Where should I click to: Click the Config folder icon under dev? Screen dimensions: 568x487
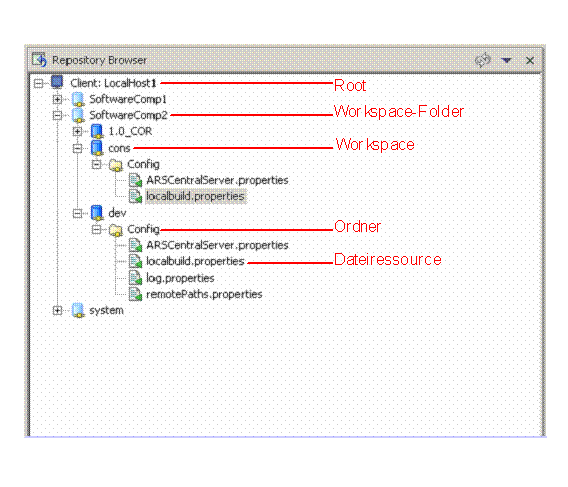116,230
